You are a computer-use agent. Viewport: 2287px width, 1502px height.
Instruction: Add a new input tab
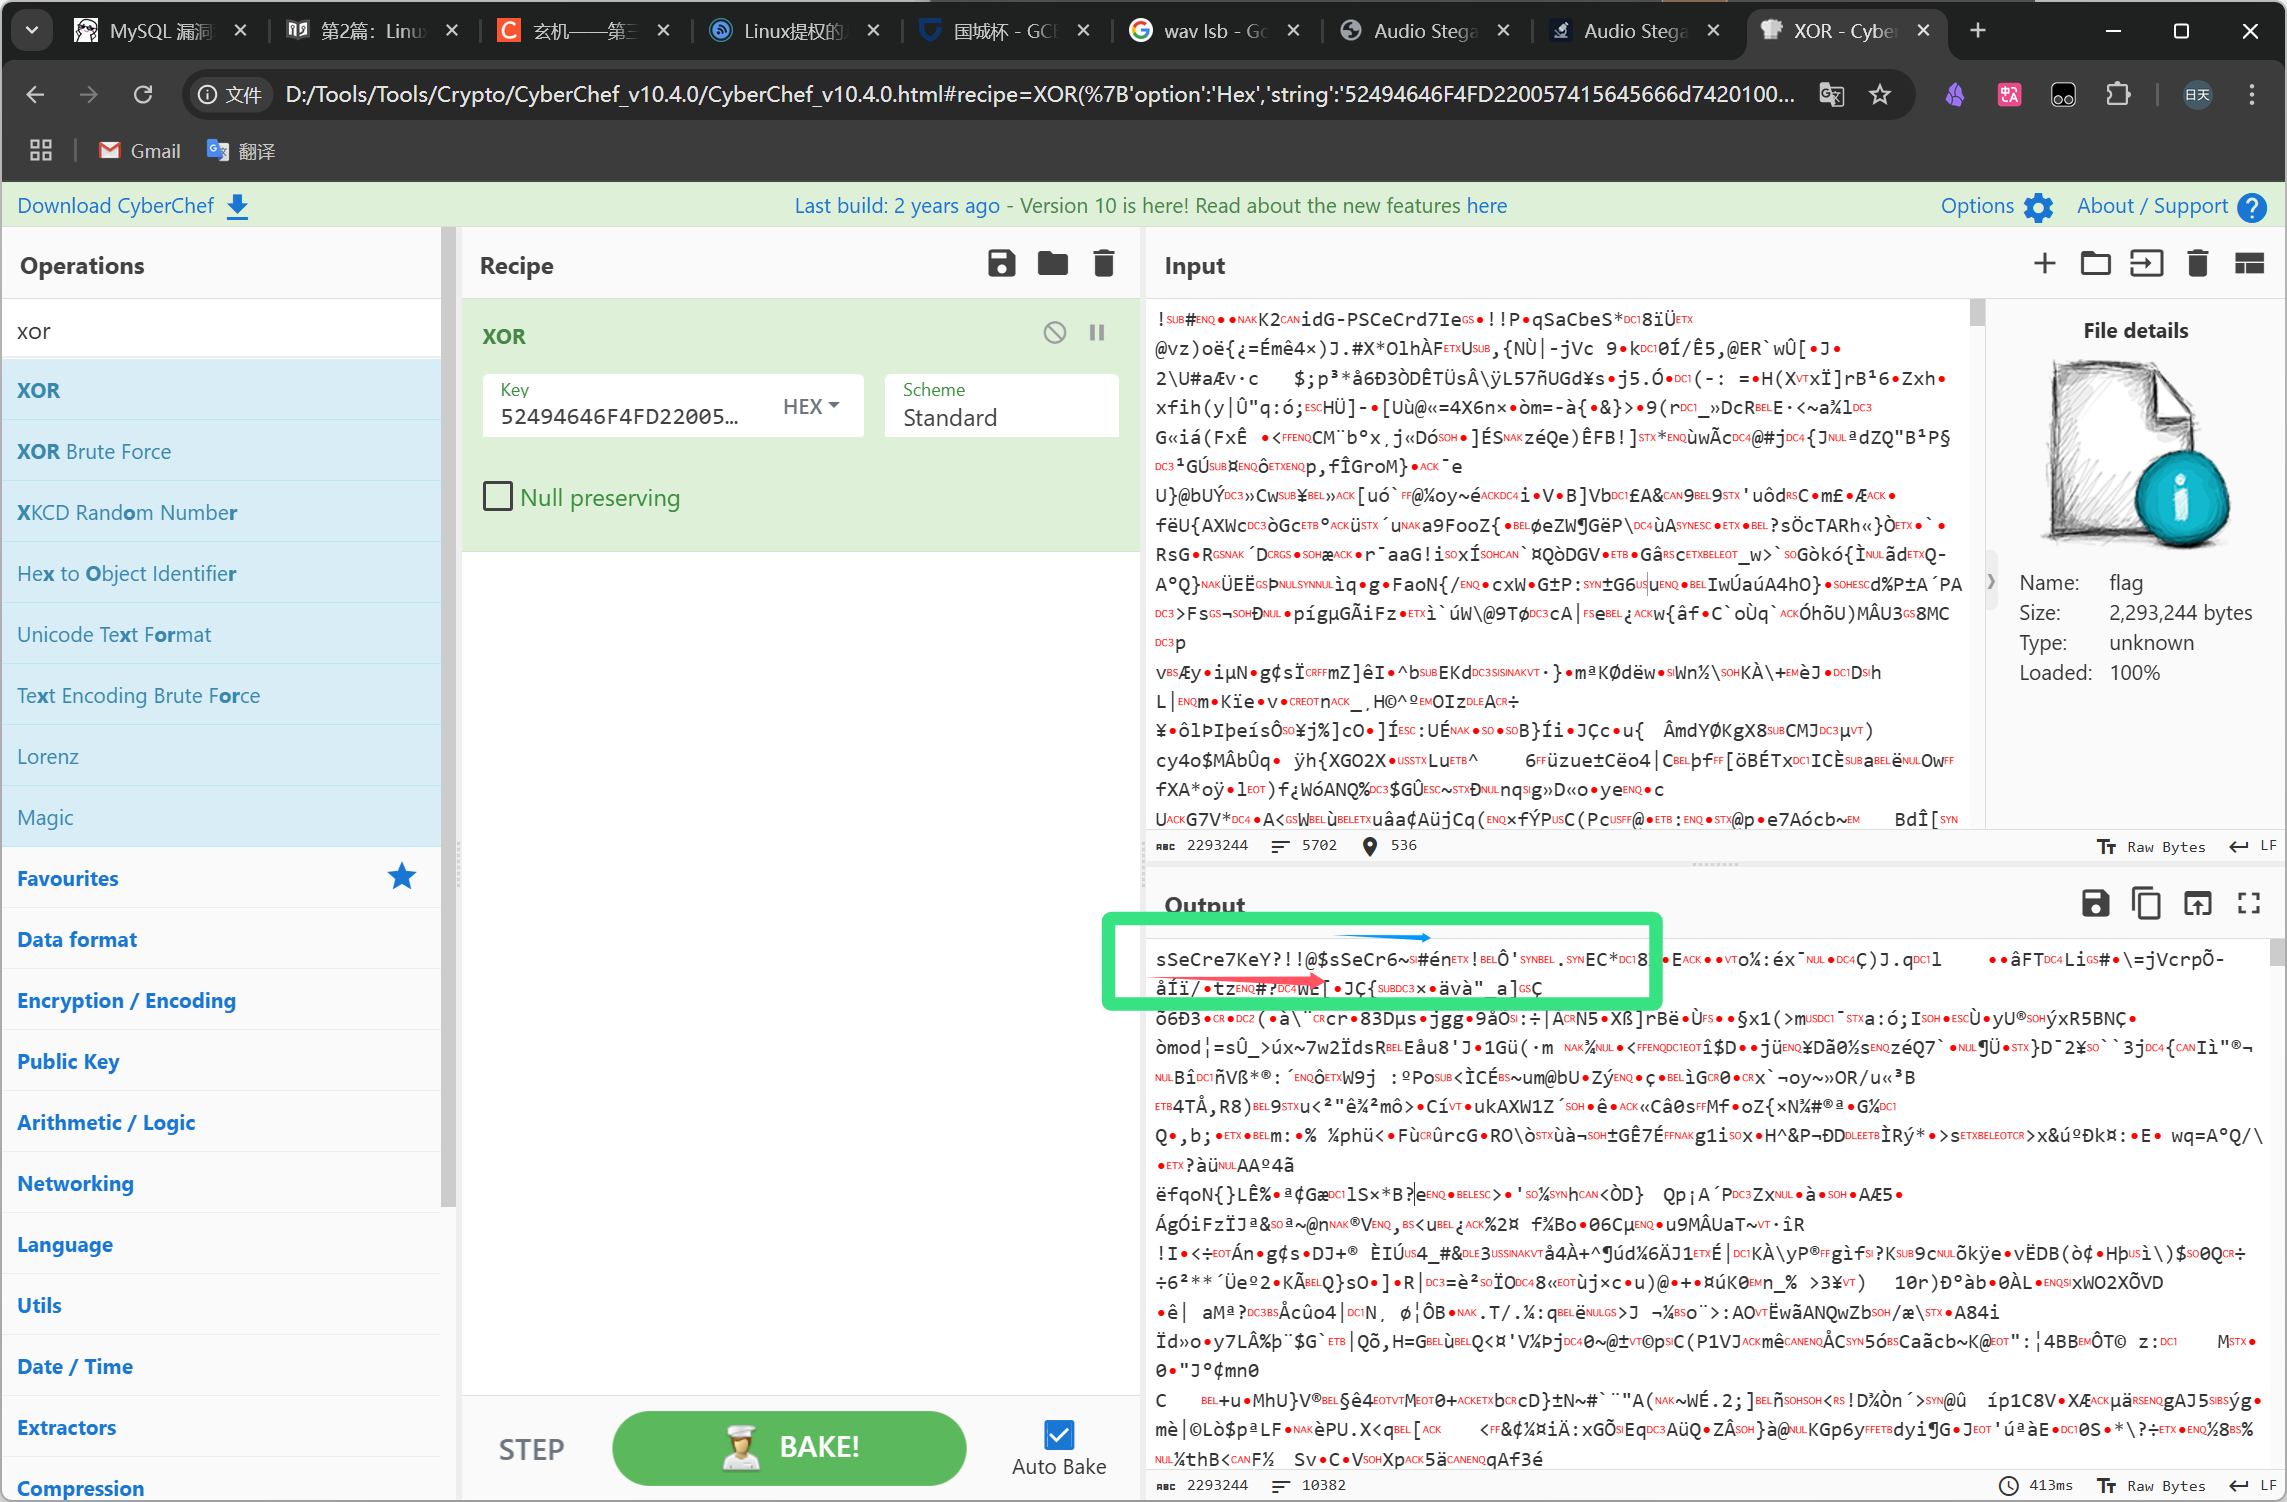(2045, 264)
